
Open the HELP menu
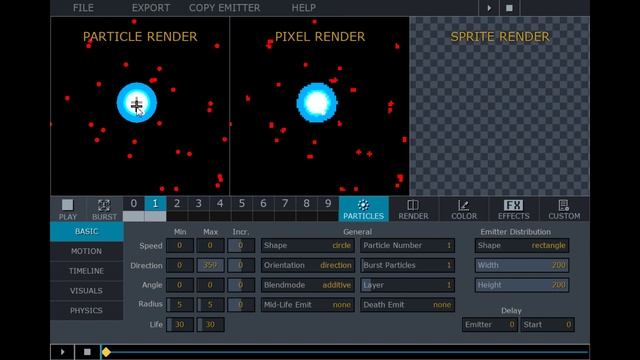[x=303, y=8]
